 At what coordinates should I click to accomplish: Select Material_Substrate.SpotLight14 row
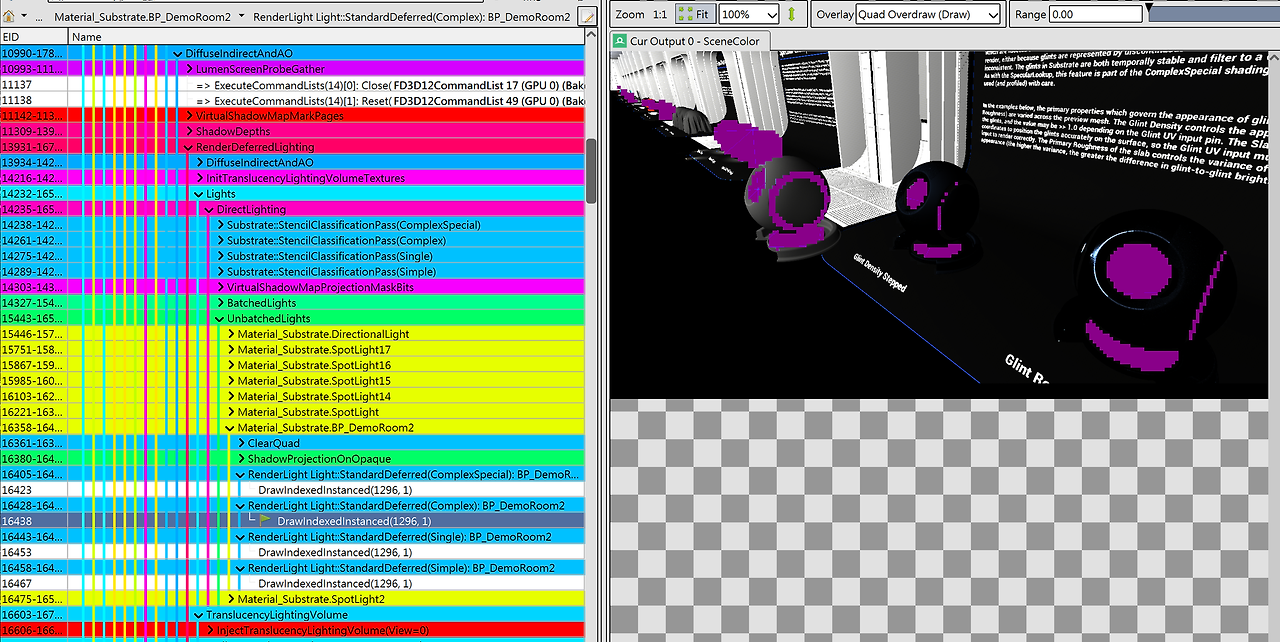coord(292,397)
